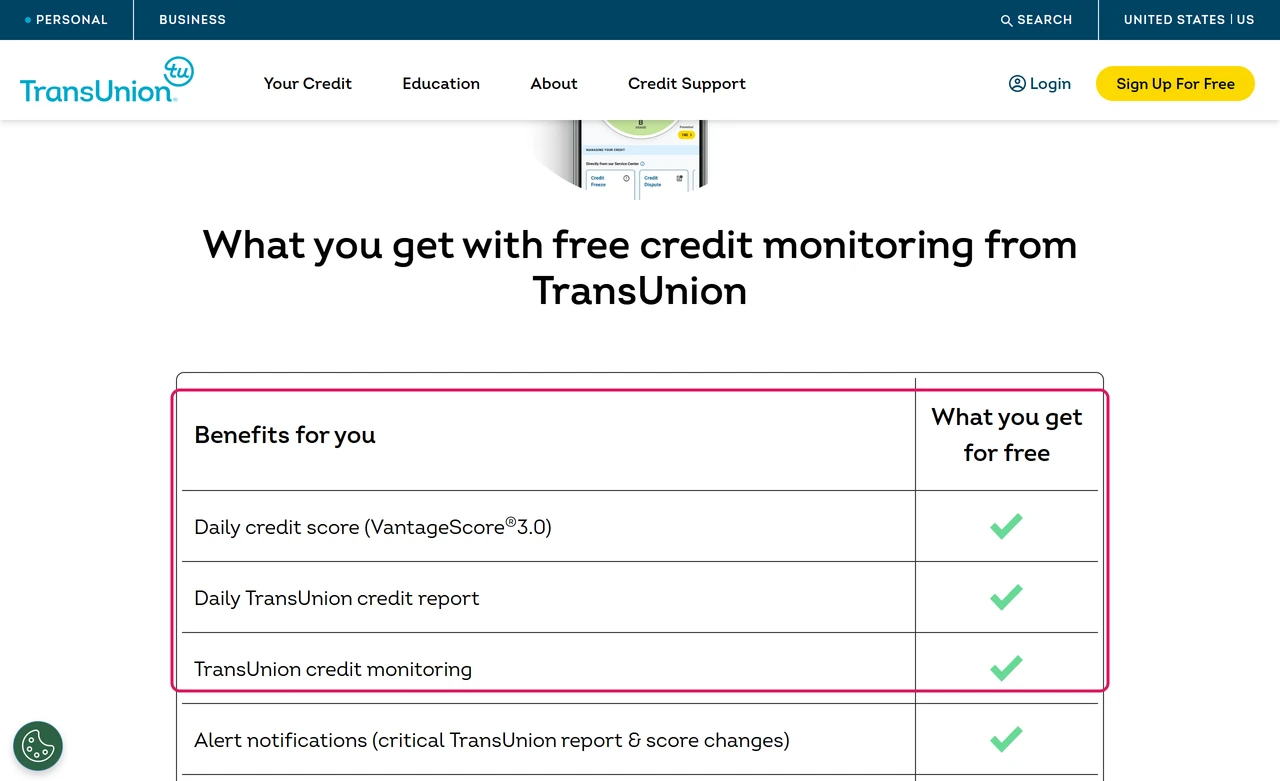Image resolution: width=1280 pixels, height=781 pixels.
Task: Click the 'What you get with free credit monitoring' heading
Action: click(x=640, y=268)
